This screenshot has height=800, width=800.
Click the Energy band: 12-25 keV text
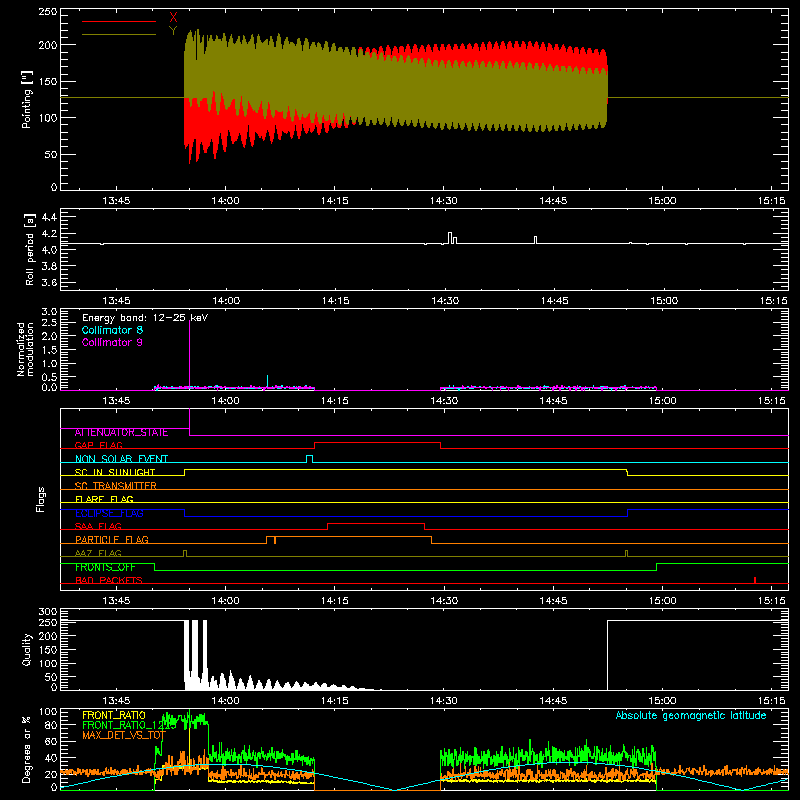(x=145, y=318)
